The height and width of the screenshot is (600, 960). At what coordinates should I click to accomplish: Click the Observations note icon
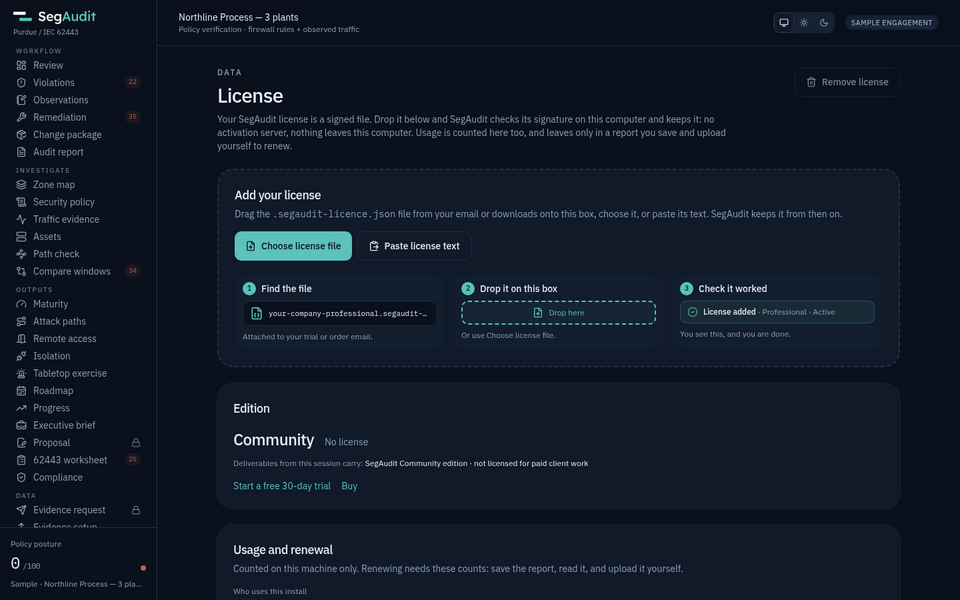(21, 100)
